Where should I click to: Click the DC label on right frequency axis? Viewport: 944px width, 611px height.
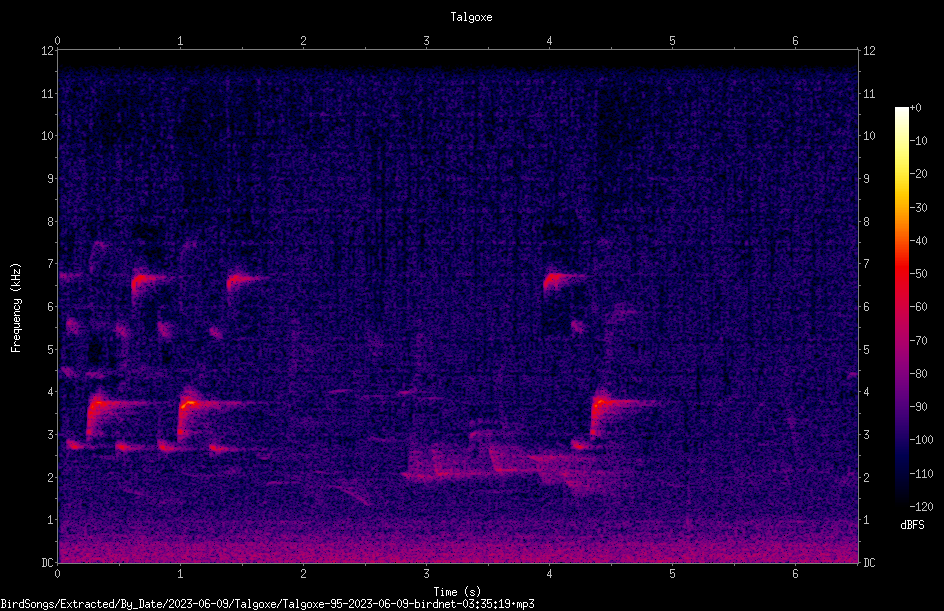[x=869, y=563]
